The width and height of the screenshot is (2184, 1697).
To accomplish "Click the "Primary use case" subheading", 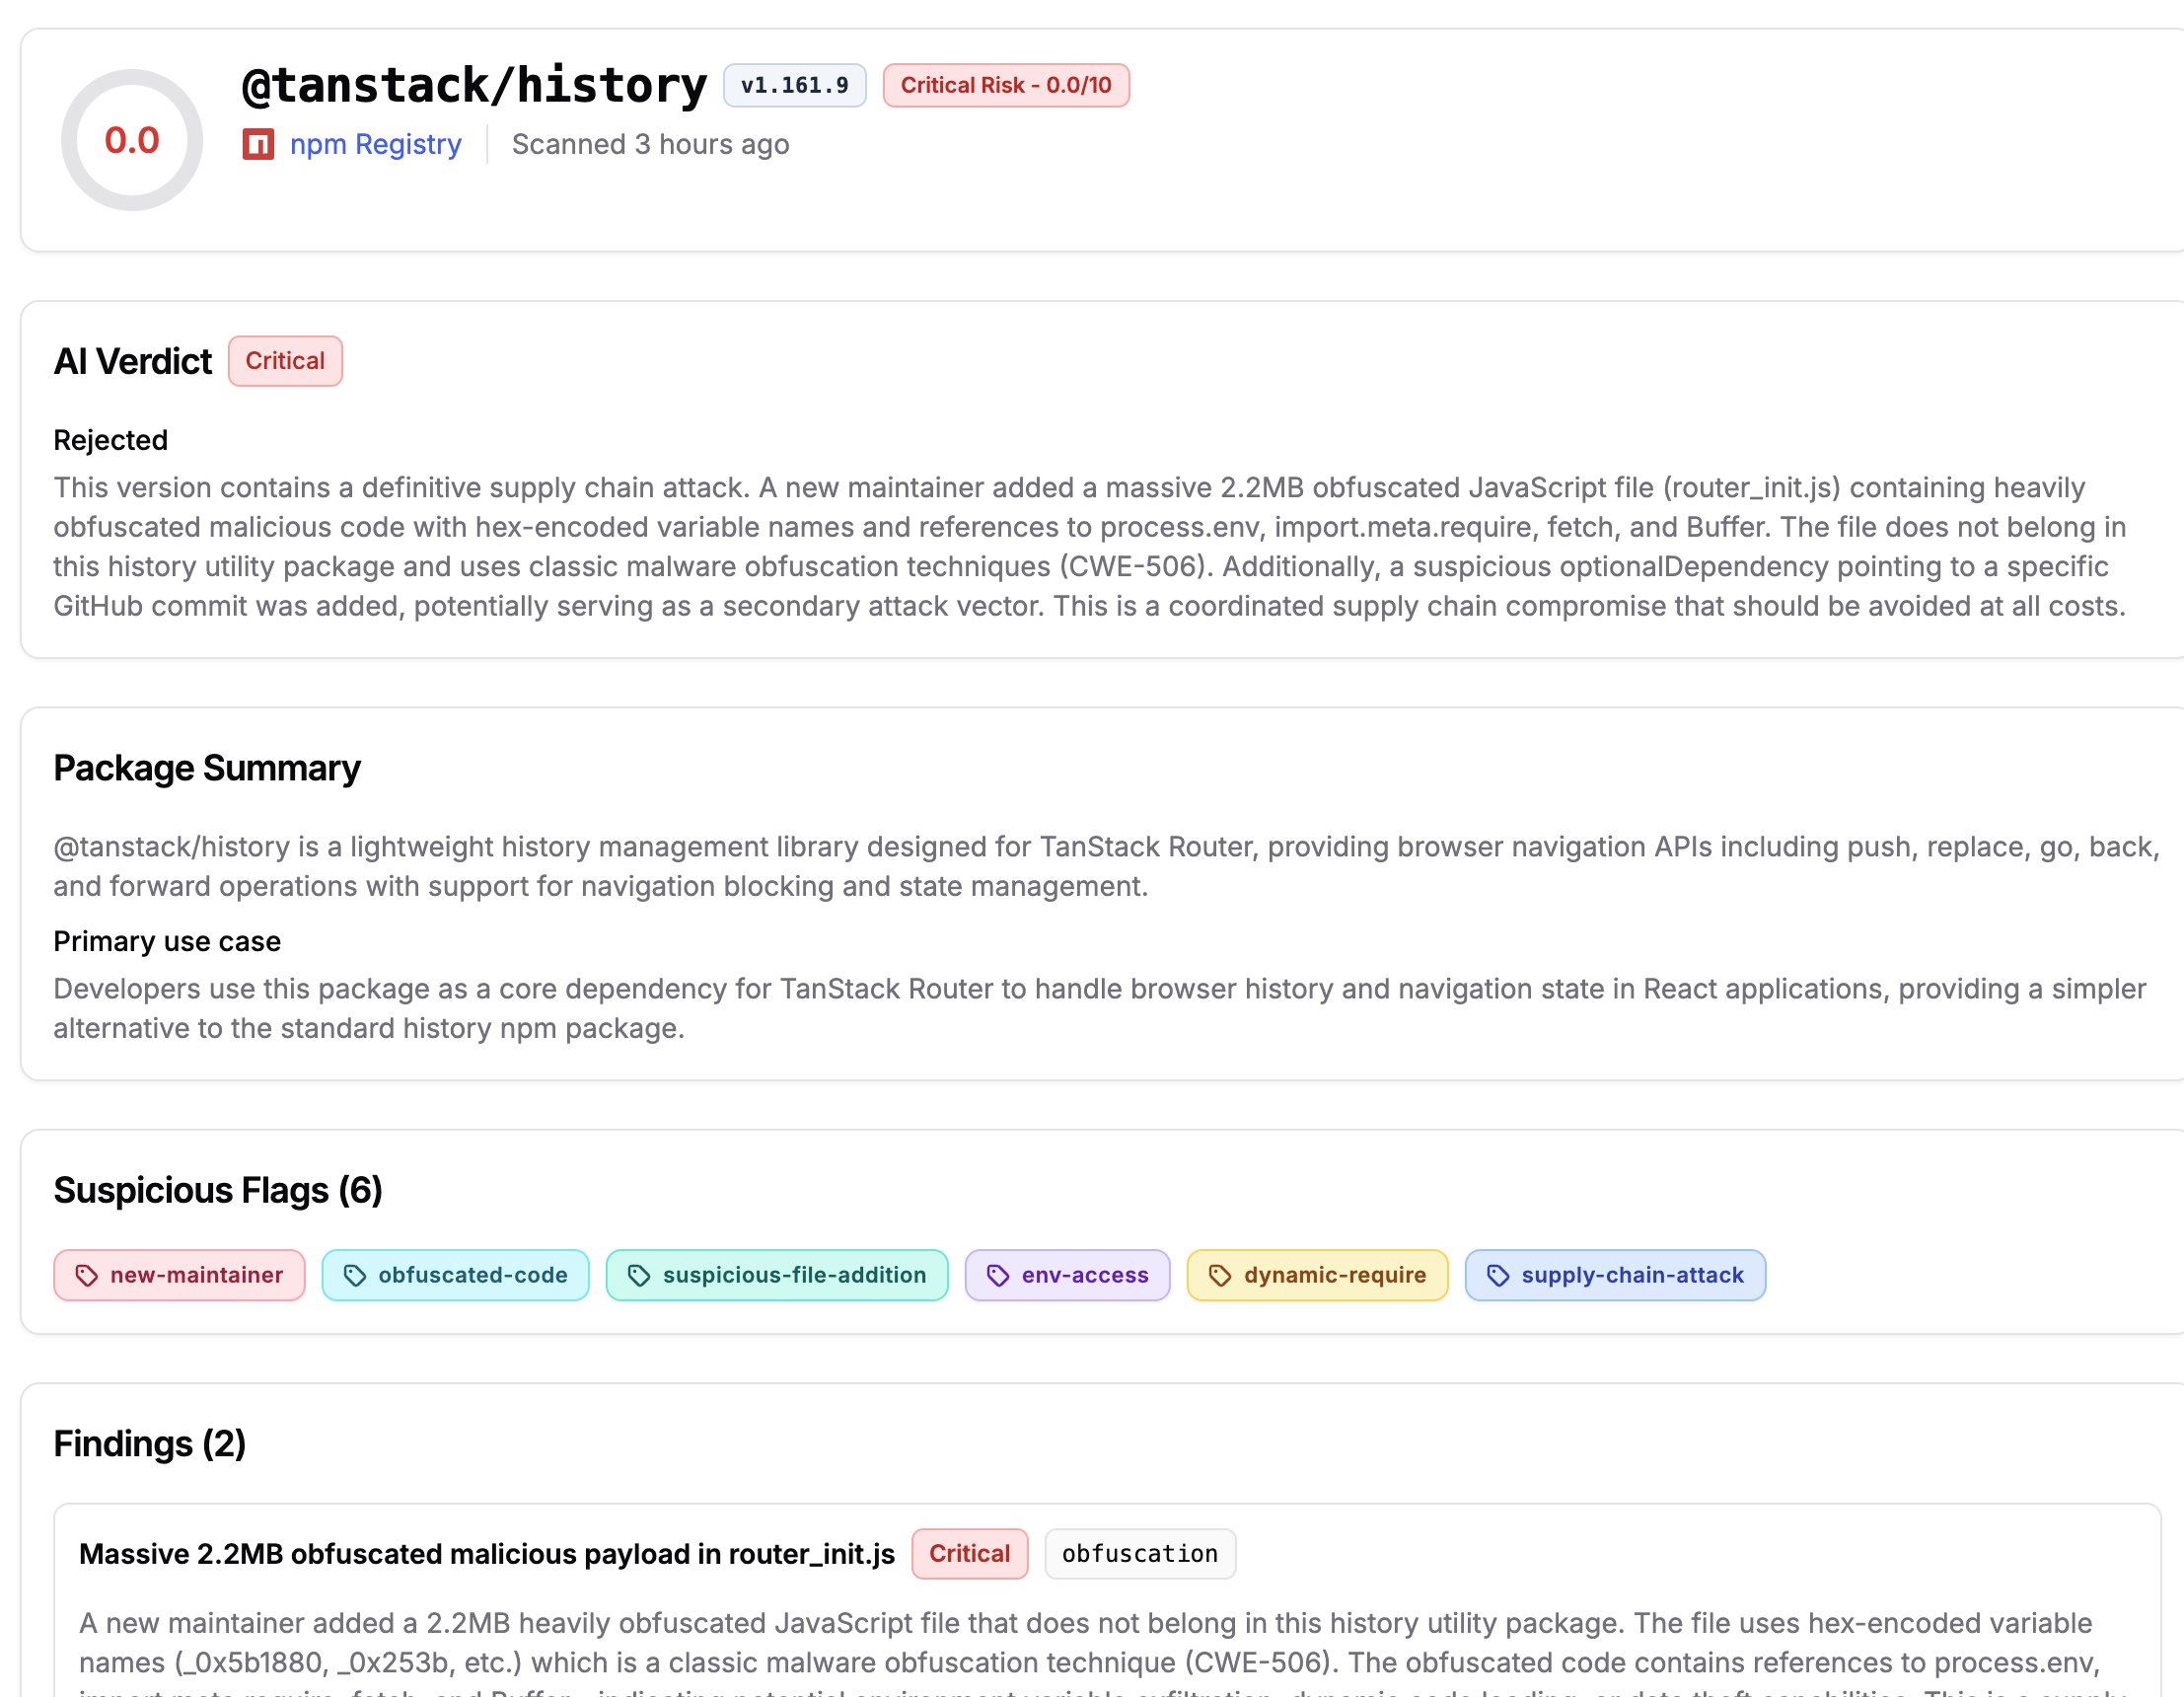I will 167,941.
